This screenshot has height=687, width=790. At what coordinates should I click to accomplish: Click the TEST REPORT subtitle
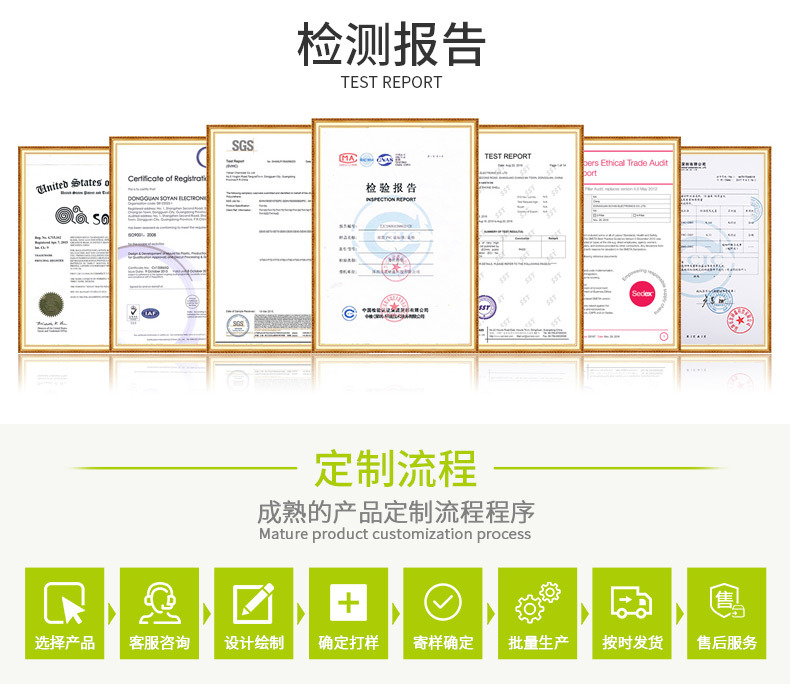pos(391,82)
